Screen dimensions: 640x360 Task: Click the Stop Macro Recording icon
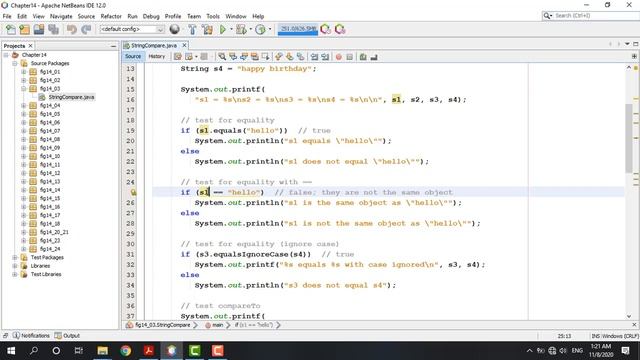point(349,57)
